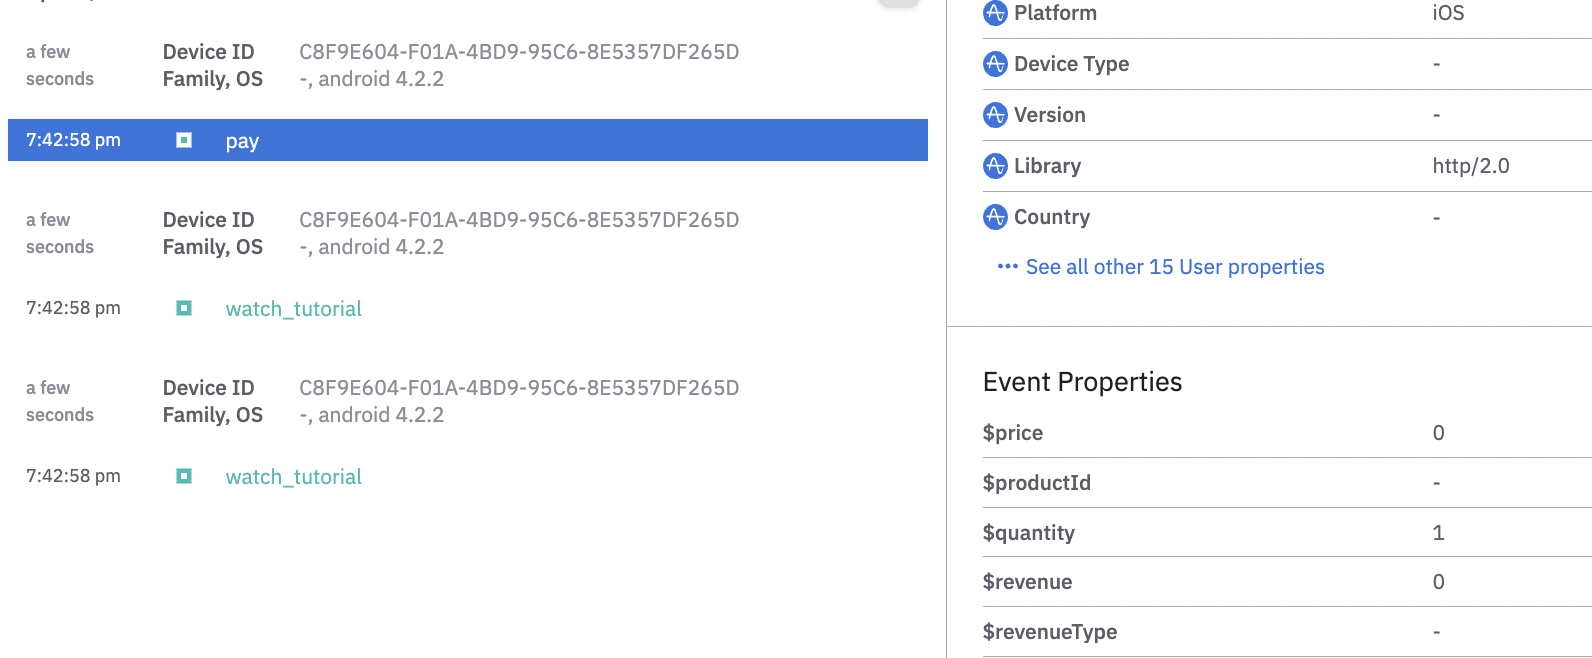1592x658 pixels.
Task: Click the square icon beside last watch_tutorial
Action: [x=184, y=476]
